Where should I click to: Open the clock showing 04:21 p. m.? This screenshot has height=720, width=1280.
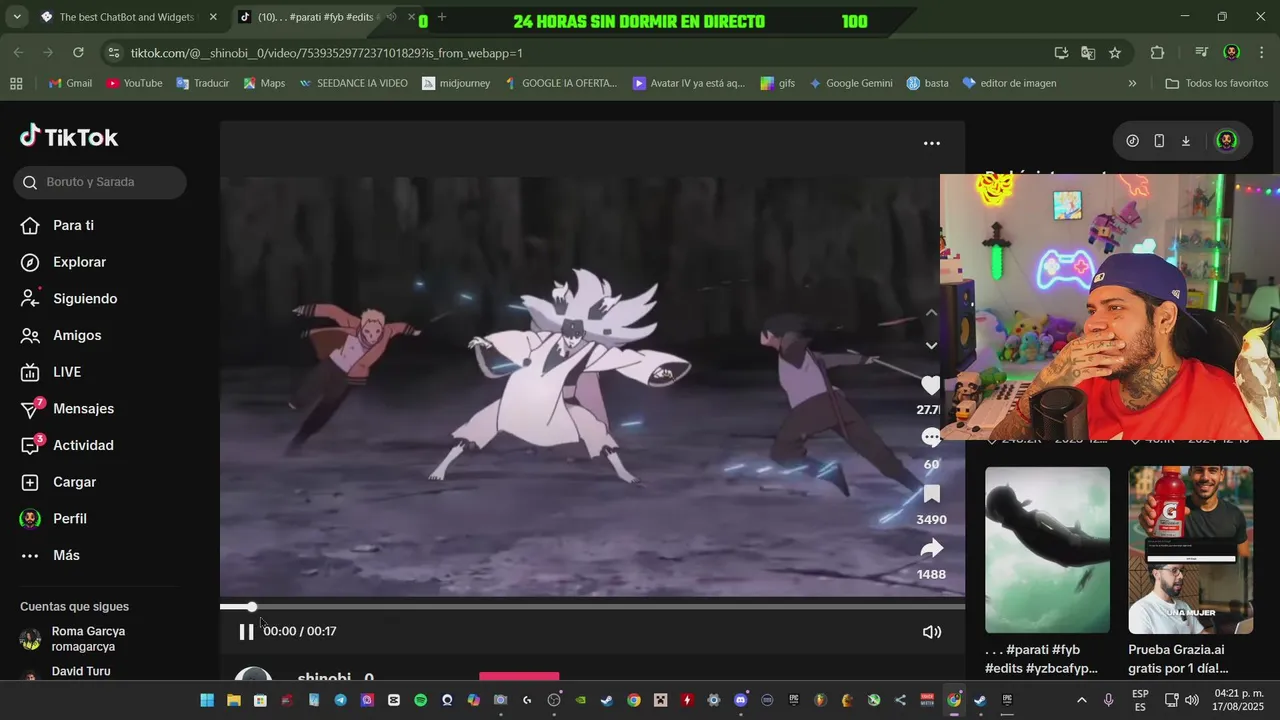click(1239, 700)
